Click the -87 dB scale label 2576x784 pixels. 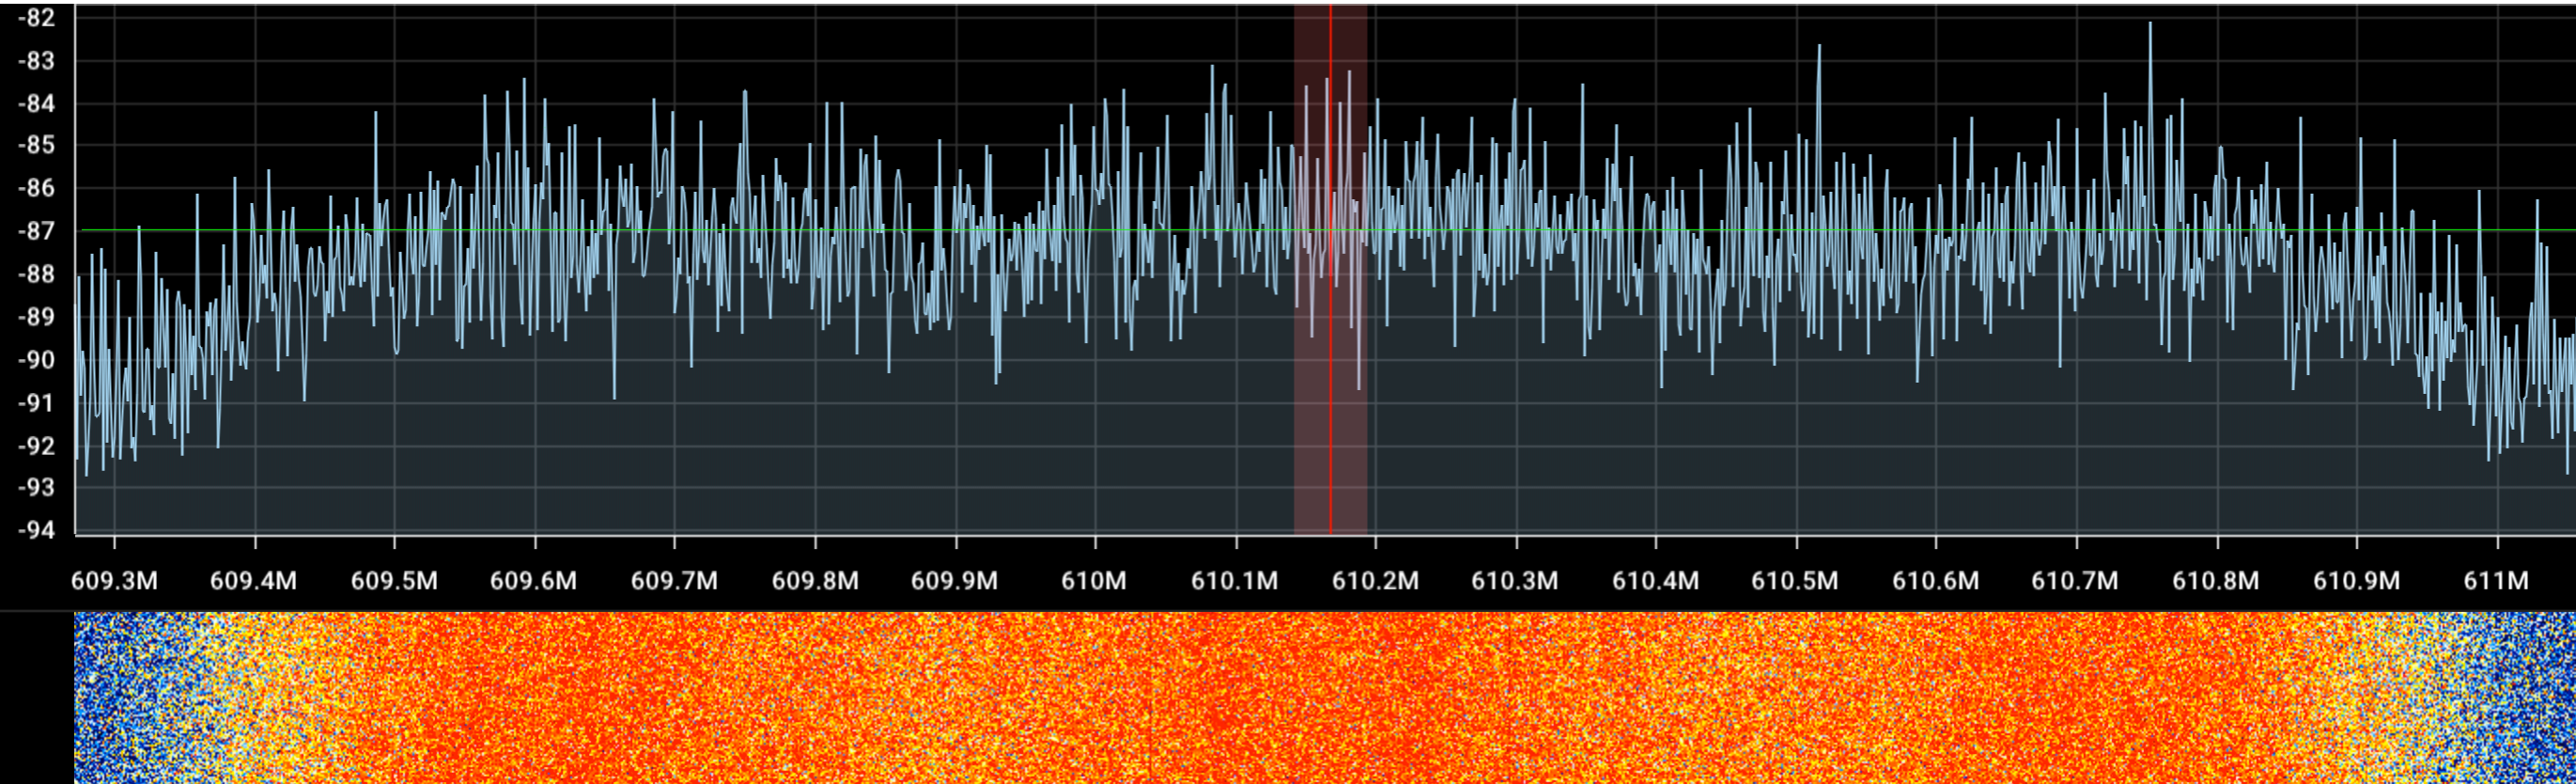tap(36, 231)
